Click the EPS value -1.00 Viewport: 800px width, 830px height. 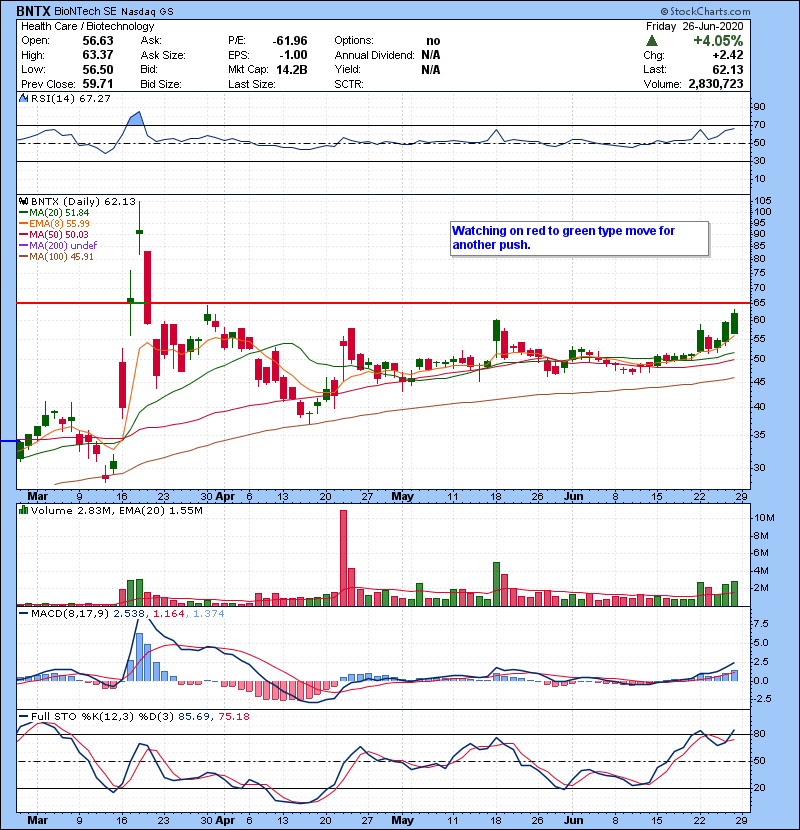tap(293, 55)
